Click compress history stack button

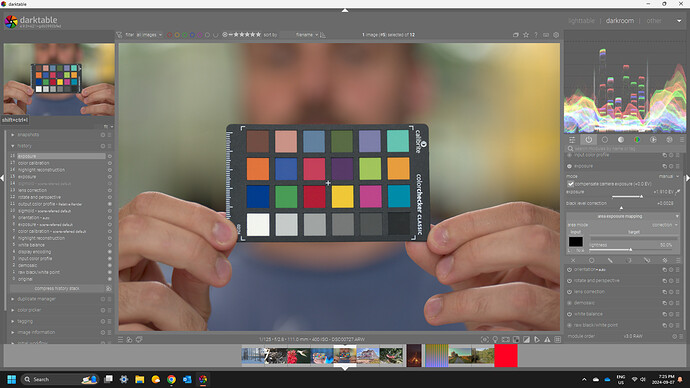pyautogui.click(x=57, y=289)
